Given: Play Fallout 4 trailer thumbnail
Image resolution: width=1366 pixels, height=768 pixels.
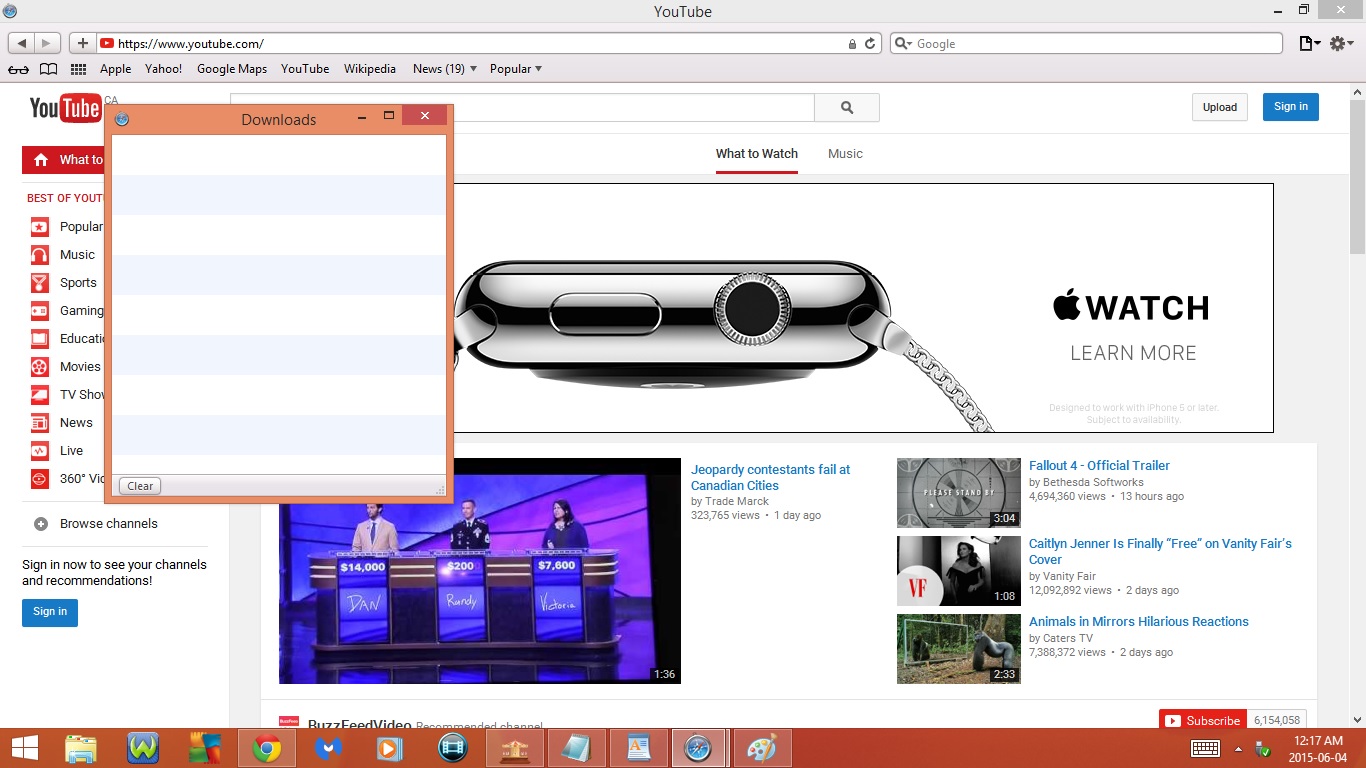Looking at the screenshot, I should tap(959, 492).
